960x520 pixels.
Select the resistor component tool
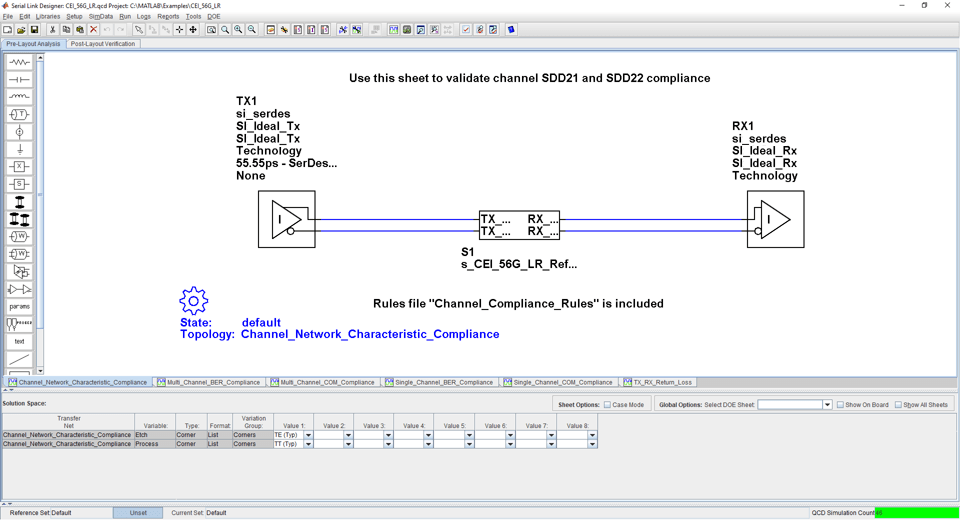pos(19,62)
